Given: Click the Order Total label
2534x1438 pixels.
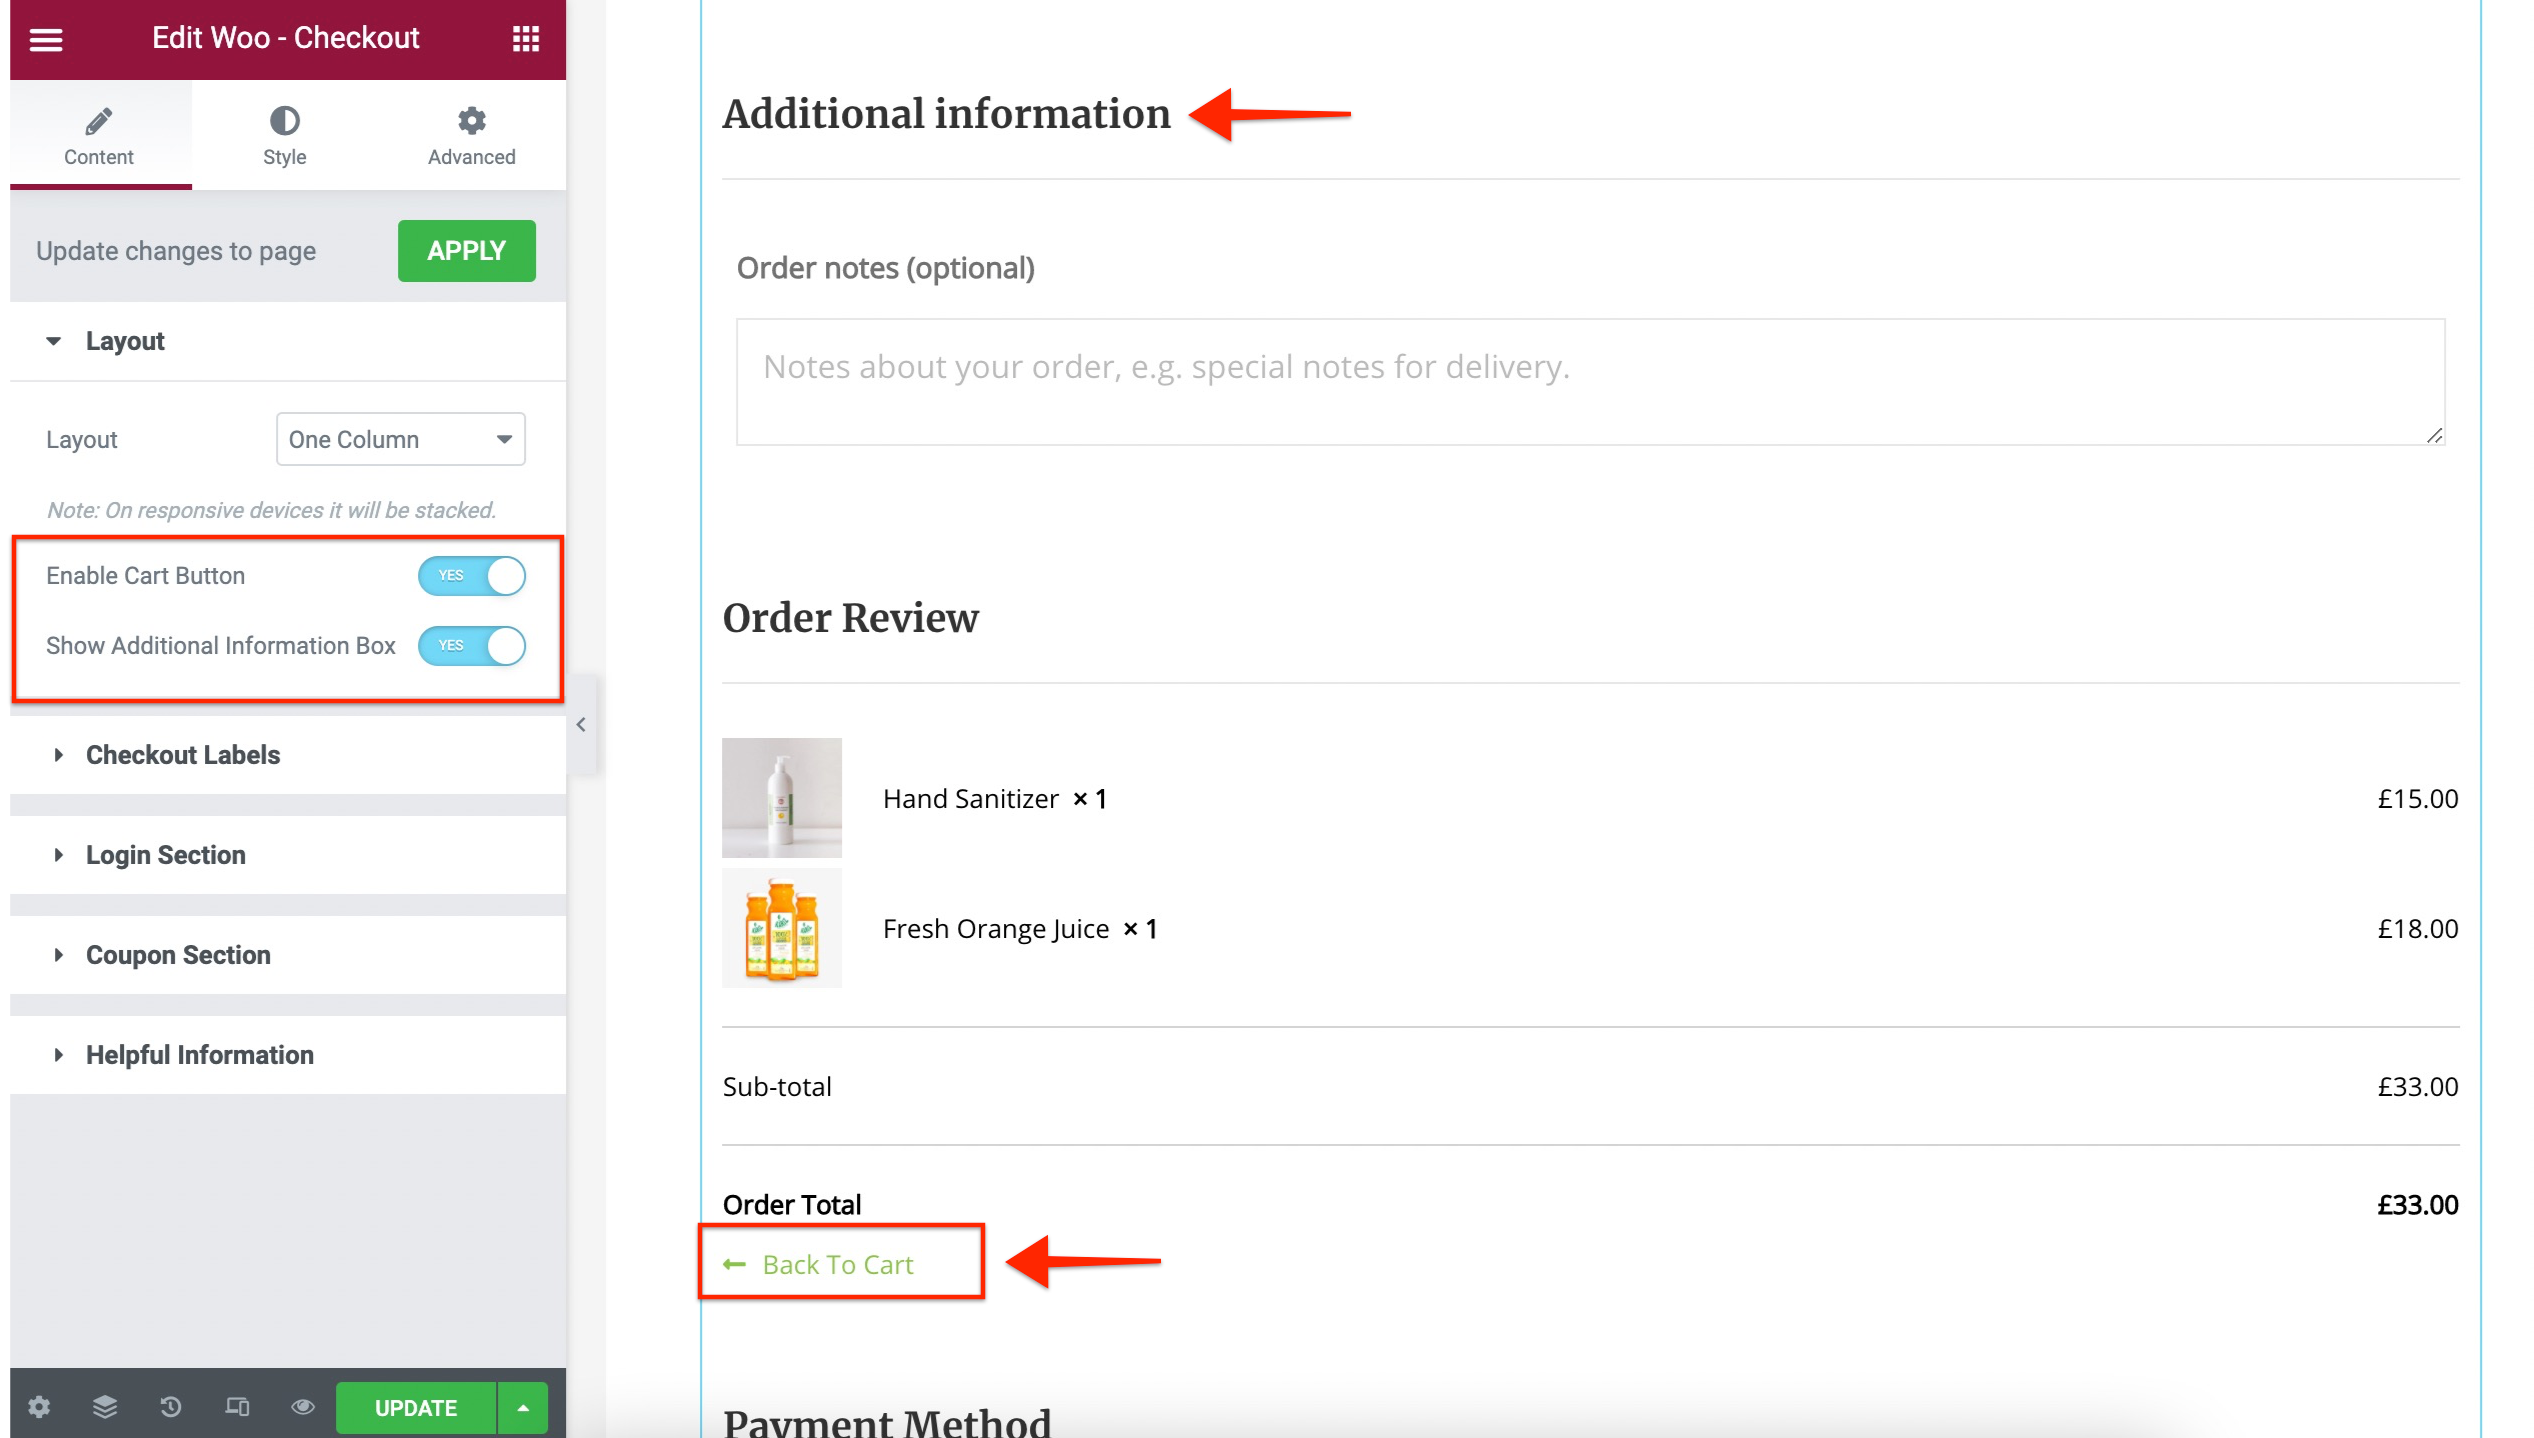Looking at the screenshot, I should point(792,1205).
